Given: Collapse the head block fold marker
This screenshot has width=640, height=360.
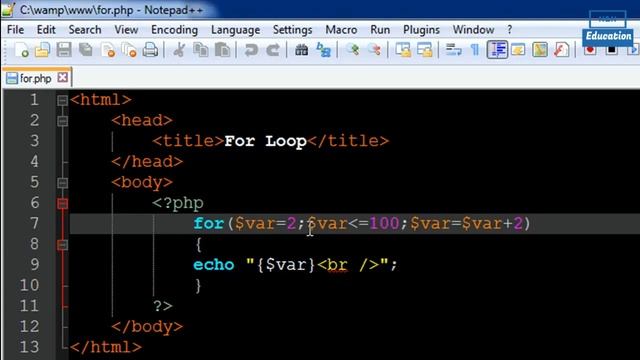Looking at the screenshot, I should [62, 121].
